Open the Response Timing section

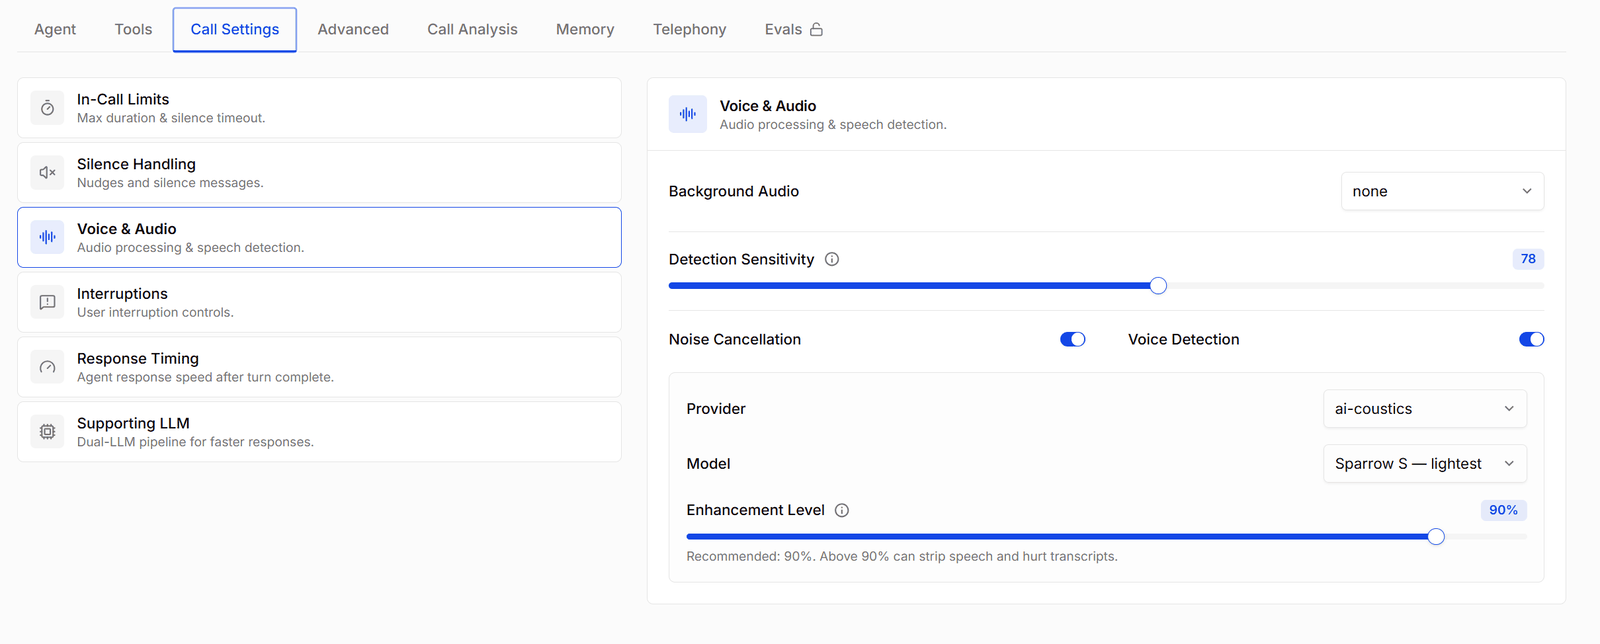(319, 367)
